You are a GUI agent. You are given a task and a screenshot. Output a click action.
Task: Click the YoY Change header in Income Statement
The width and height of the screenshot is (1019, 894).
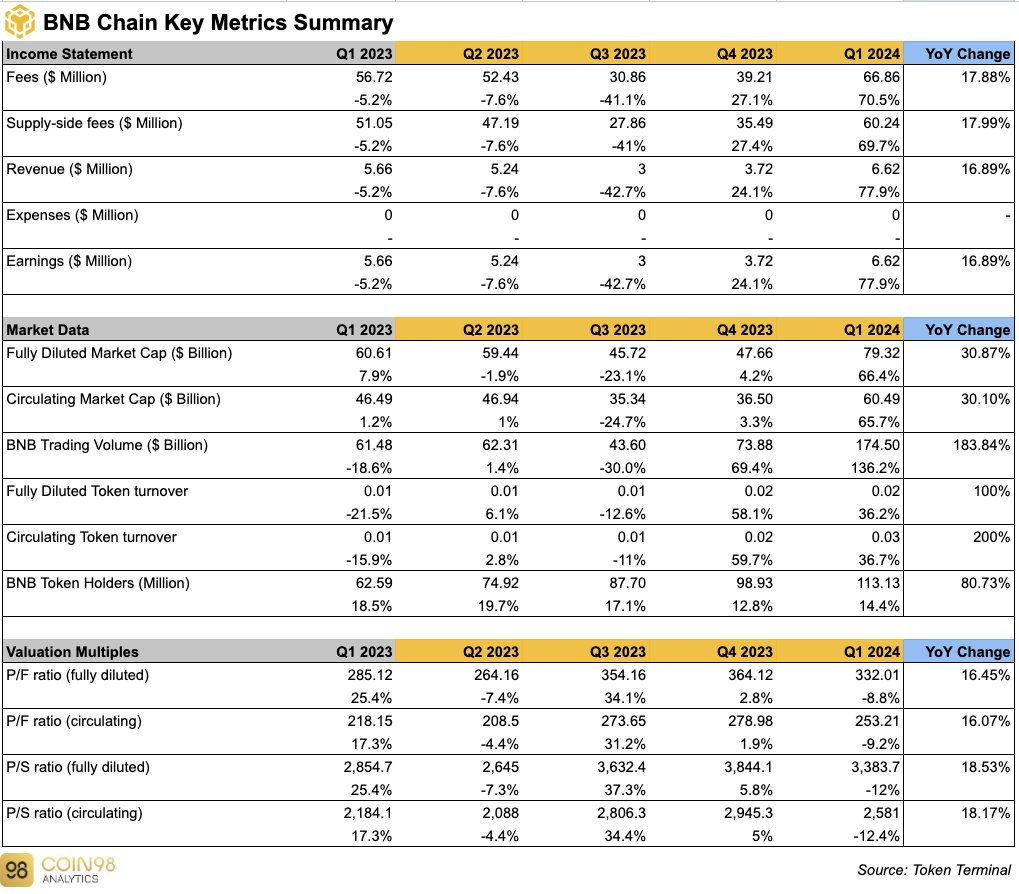(968, 54)
